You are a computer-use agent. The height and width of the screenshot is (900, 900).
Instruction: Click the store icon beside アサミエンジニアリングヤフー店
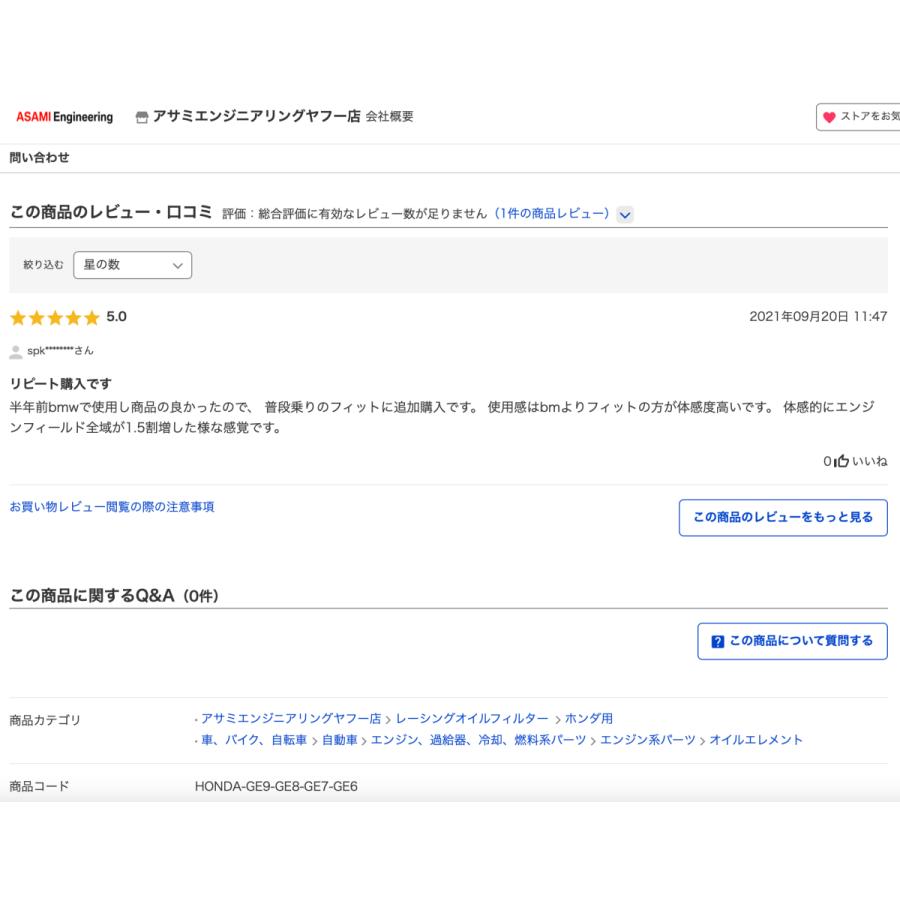point(139,117)
